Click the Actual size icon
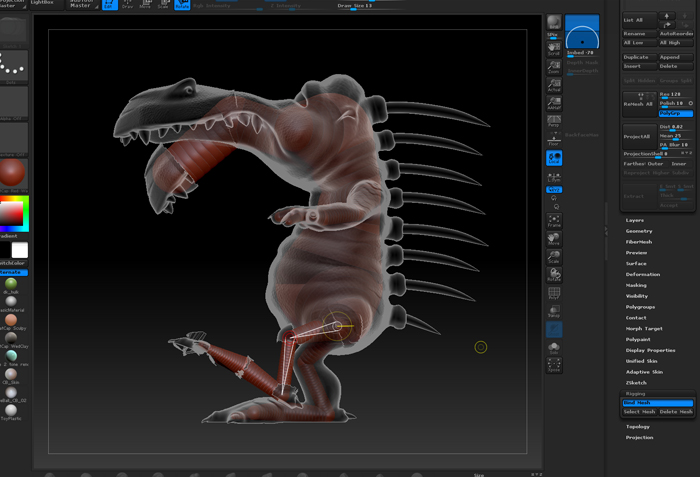Screen dimensions: 700x477 click(x=554, y=85)
